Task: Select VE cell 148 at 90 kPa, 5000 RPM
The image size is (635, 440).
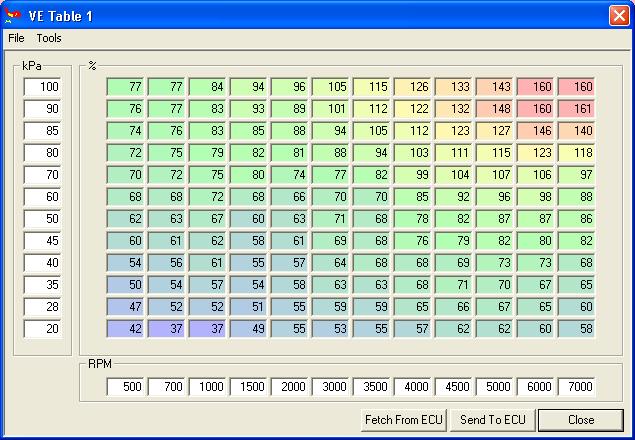Action: (x=494, y=109)
